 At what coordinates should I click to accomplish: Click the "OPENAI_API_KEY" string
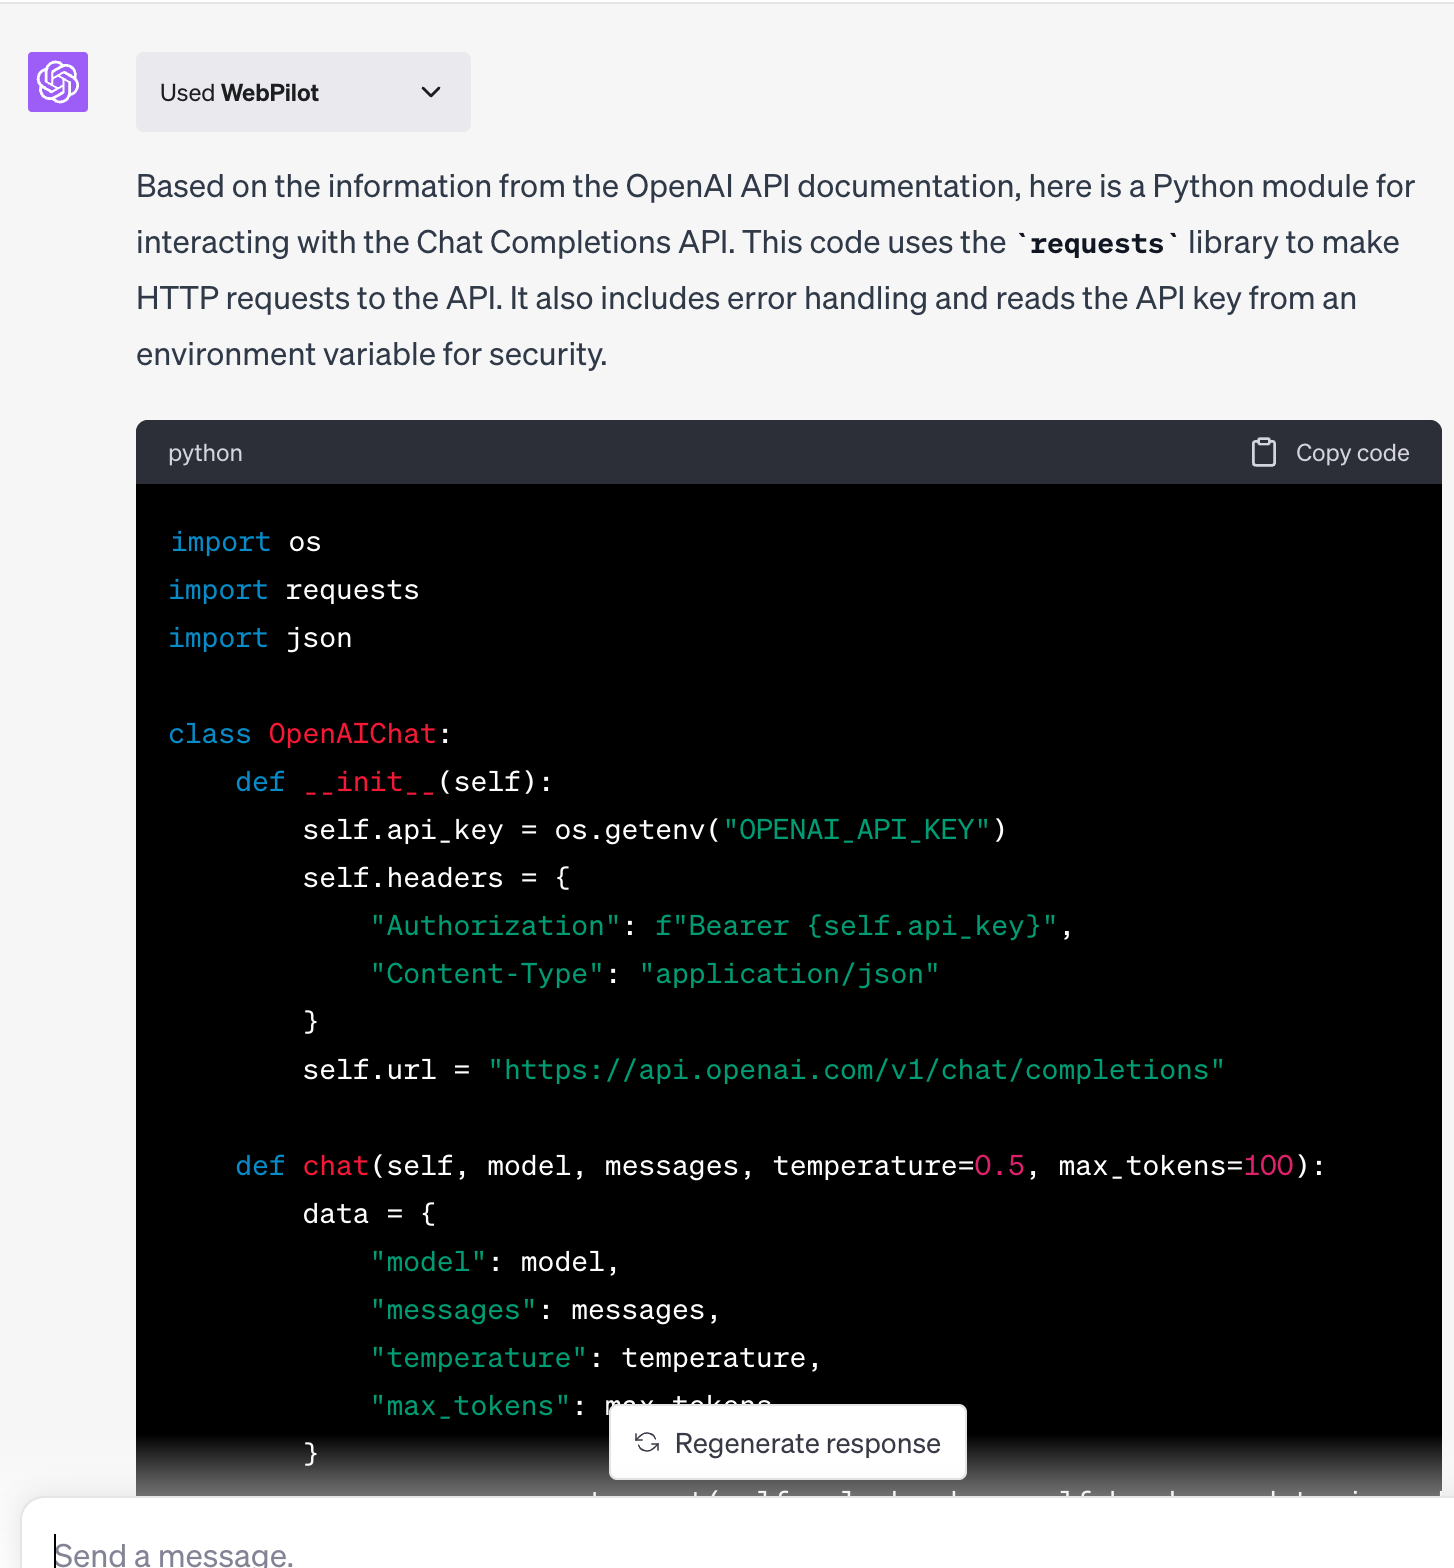point(856,830)
